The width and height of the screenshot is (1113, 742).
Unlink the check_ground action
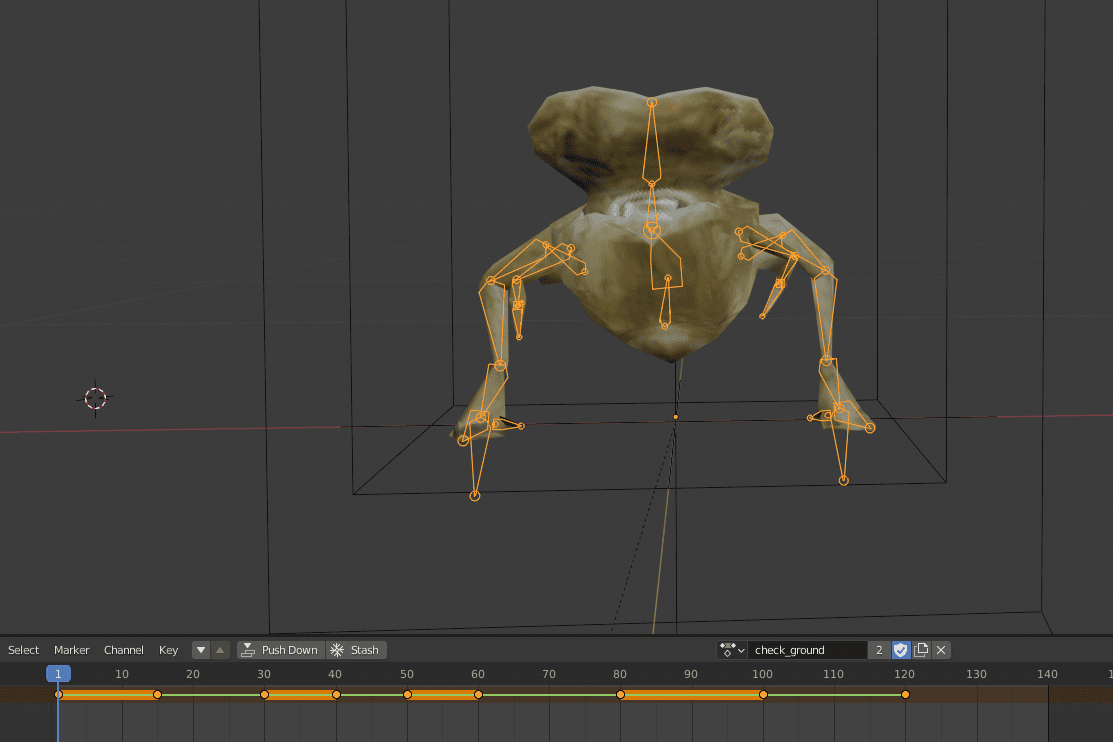(x=941, y=650)
